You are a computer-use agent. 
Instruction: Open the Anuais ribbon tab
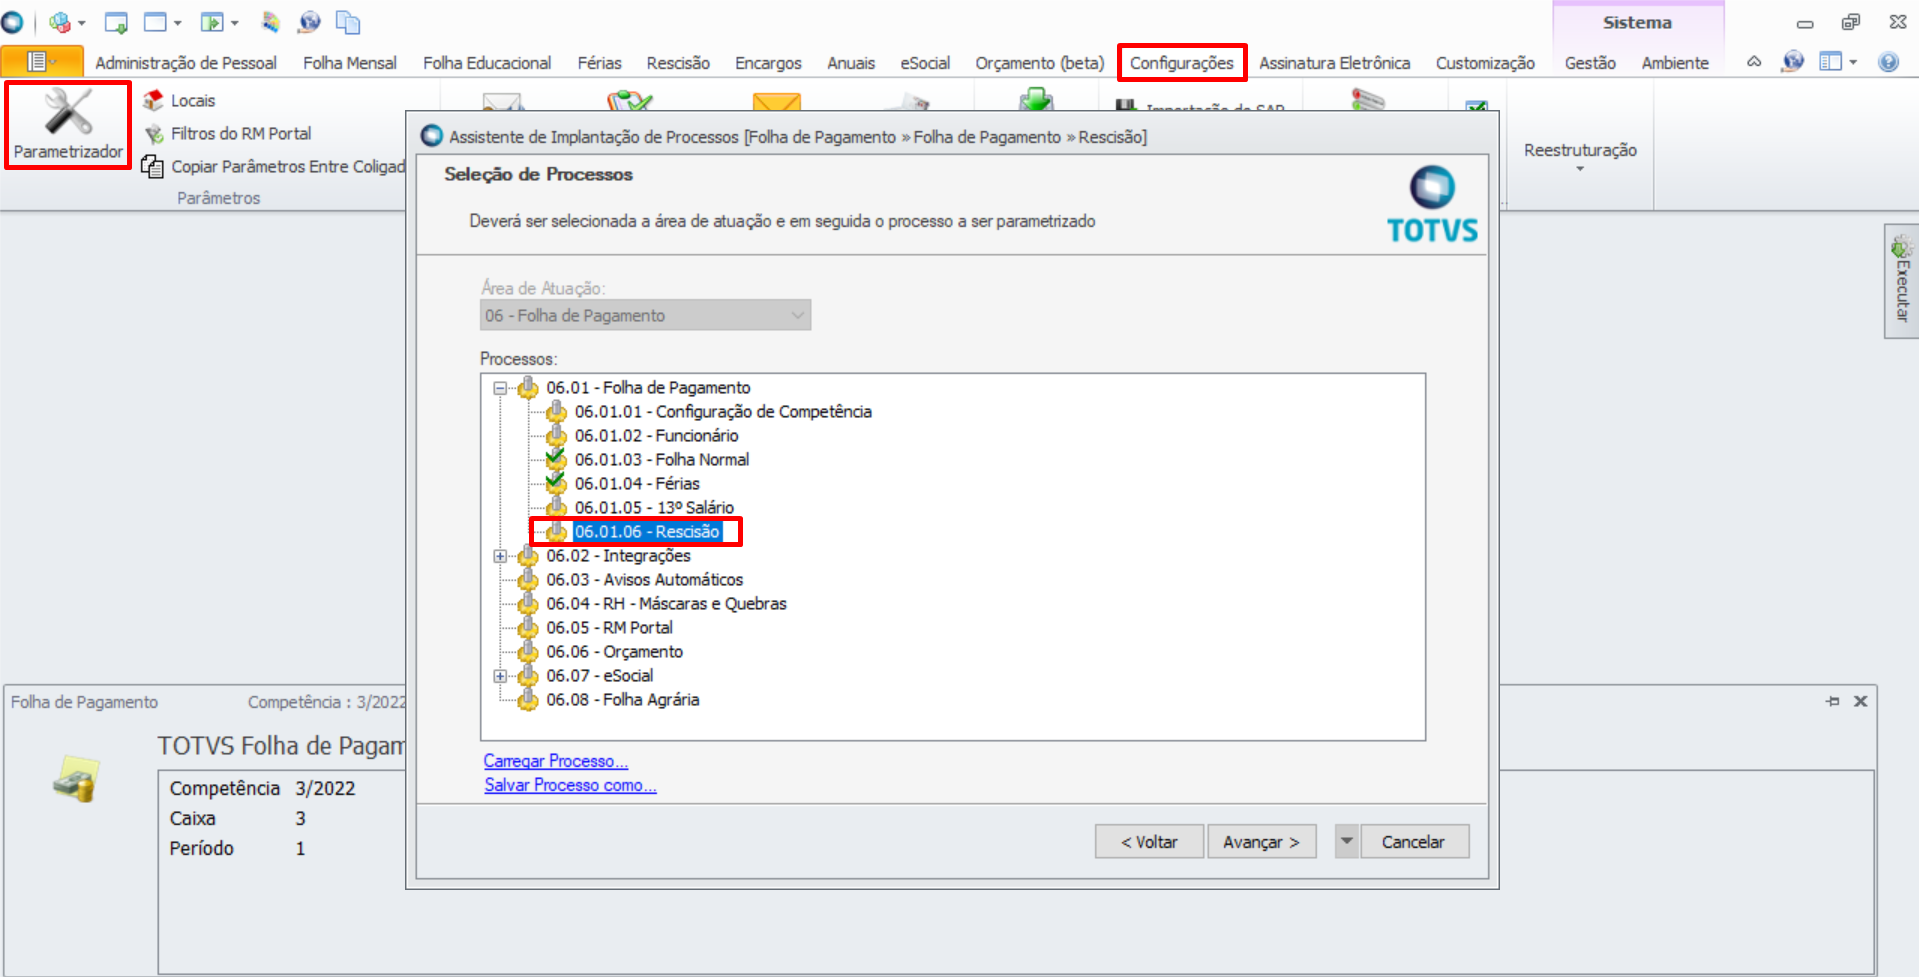pyautogui.click(x=851, y=63)
